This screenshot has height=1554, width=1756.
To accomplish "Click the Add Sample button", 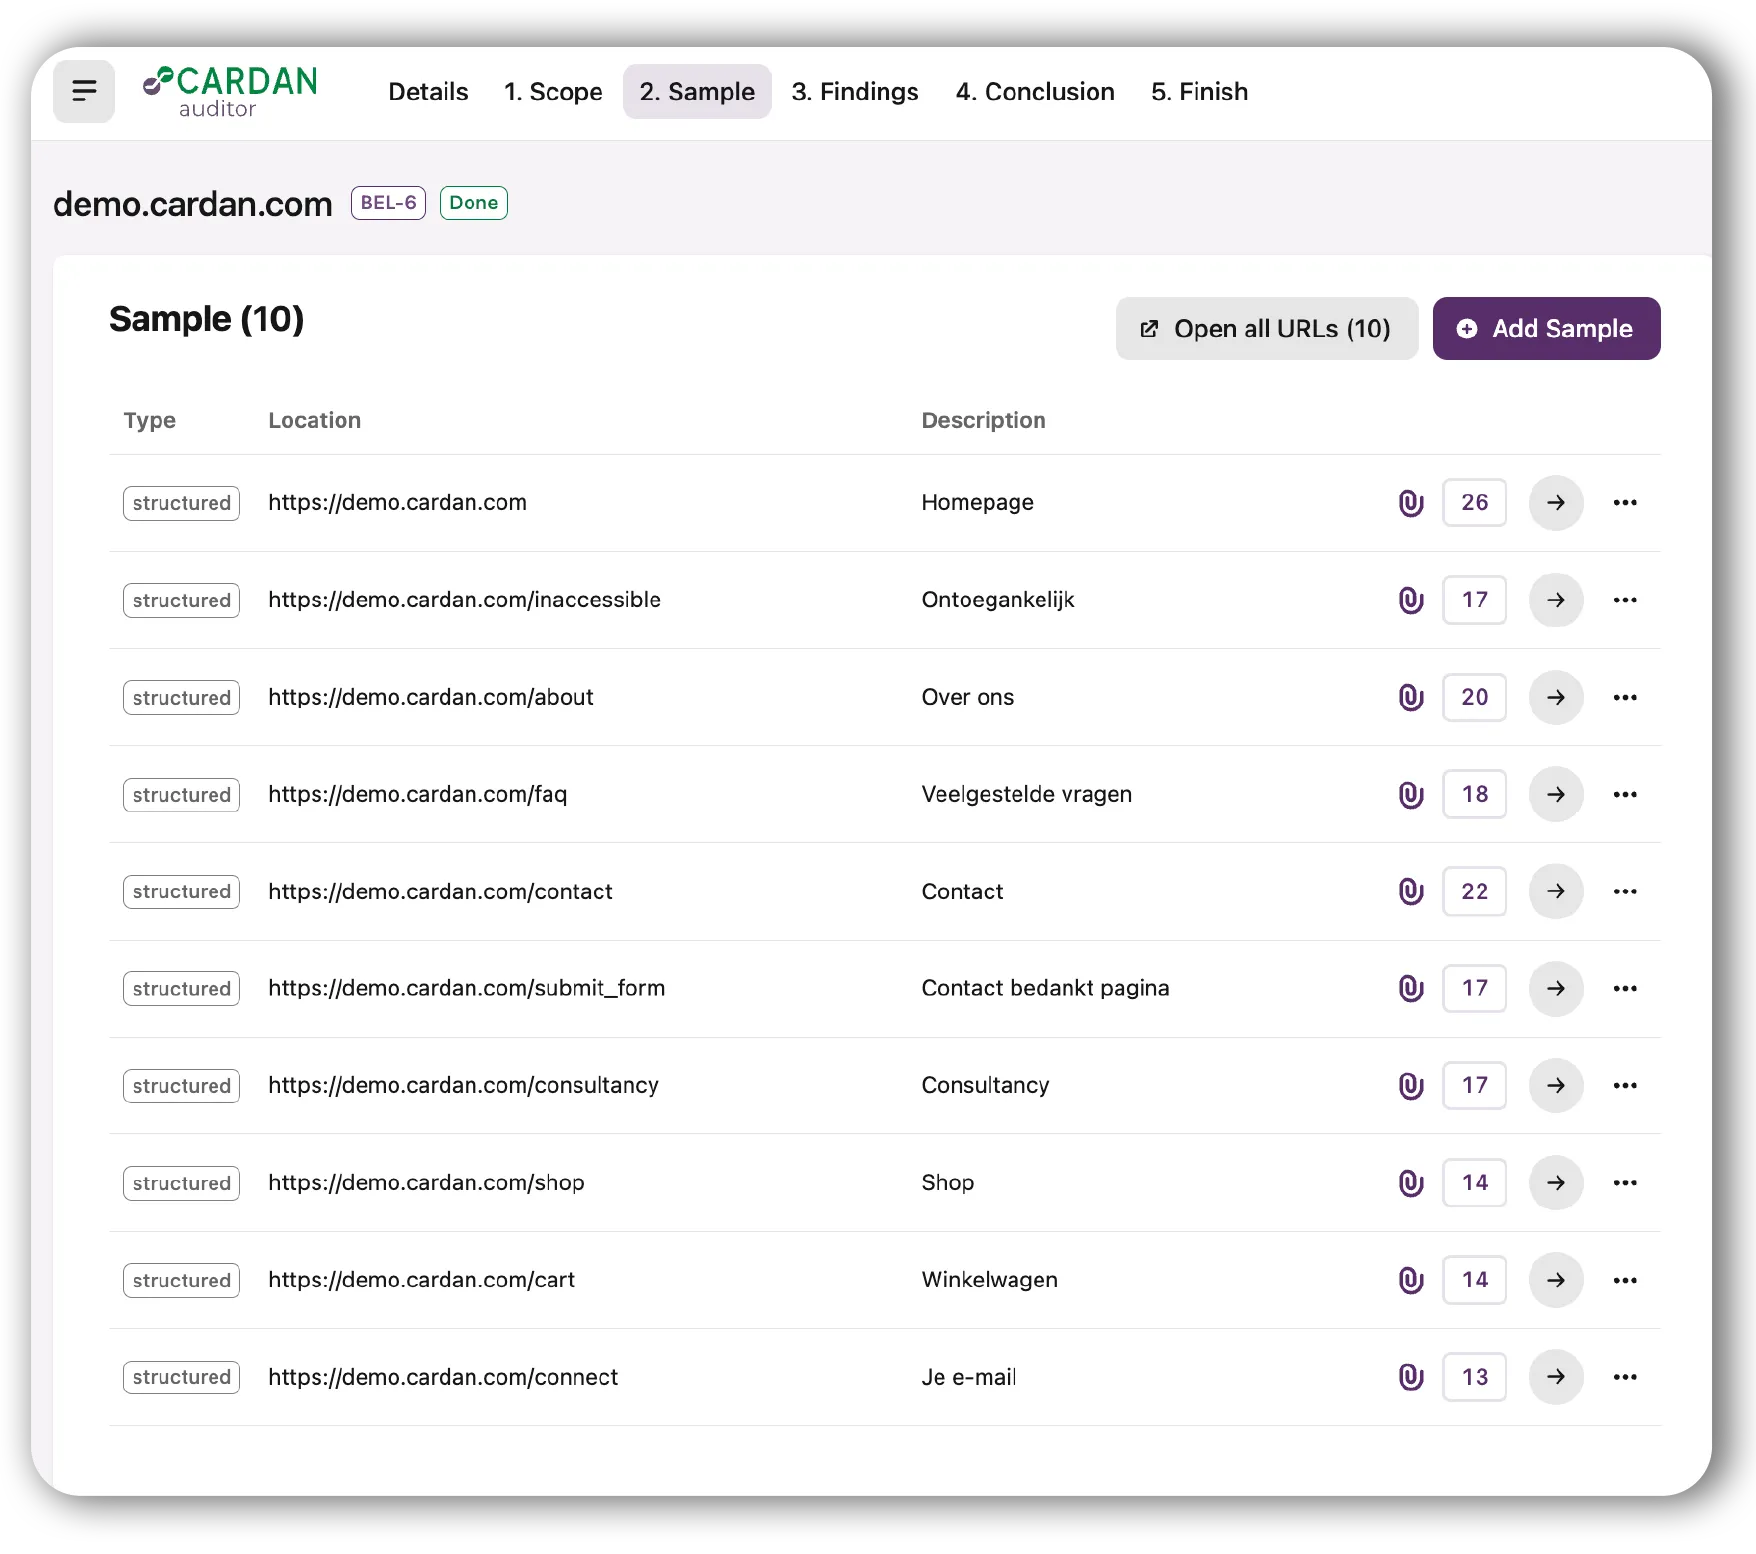I will click(x=1546, y=329).
